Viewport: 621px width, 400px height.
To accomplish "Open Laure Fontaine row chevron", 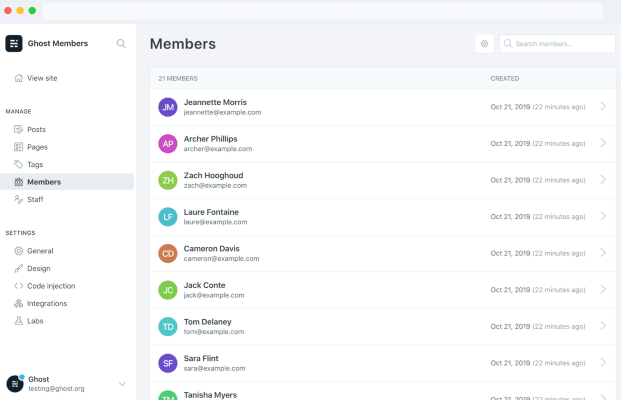I will pos(603,216).
